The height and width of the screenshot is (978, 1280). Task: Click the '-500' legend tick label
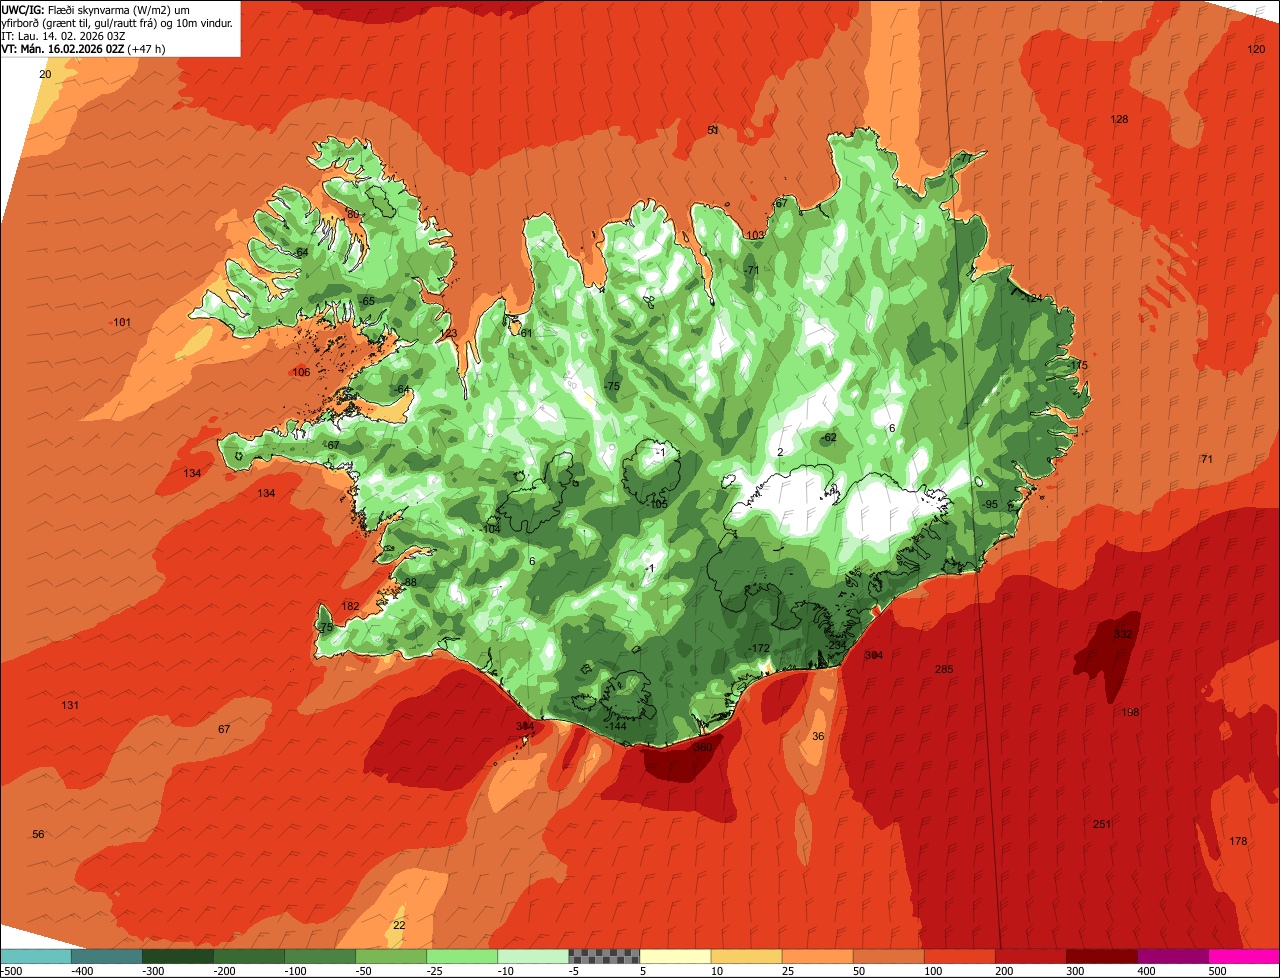tap(10, 970)
